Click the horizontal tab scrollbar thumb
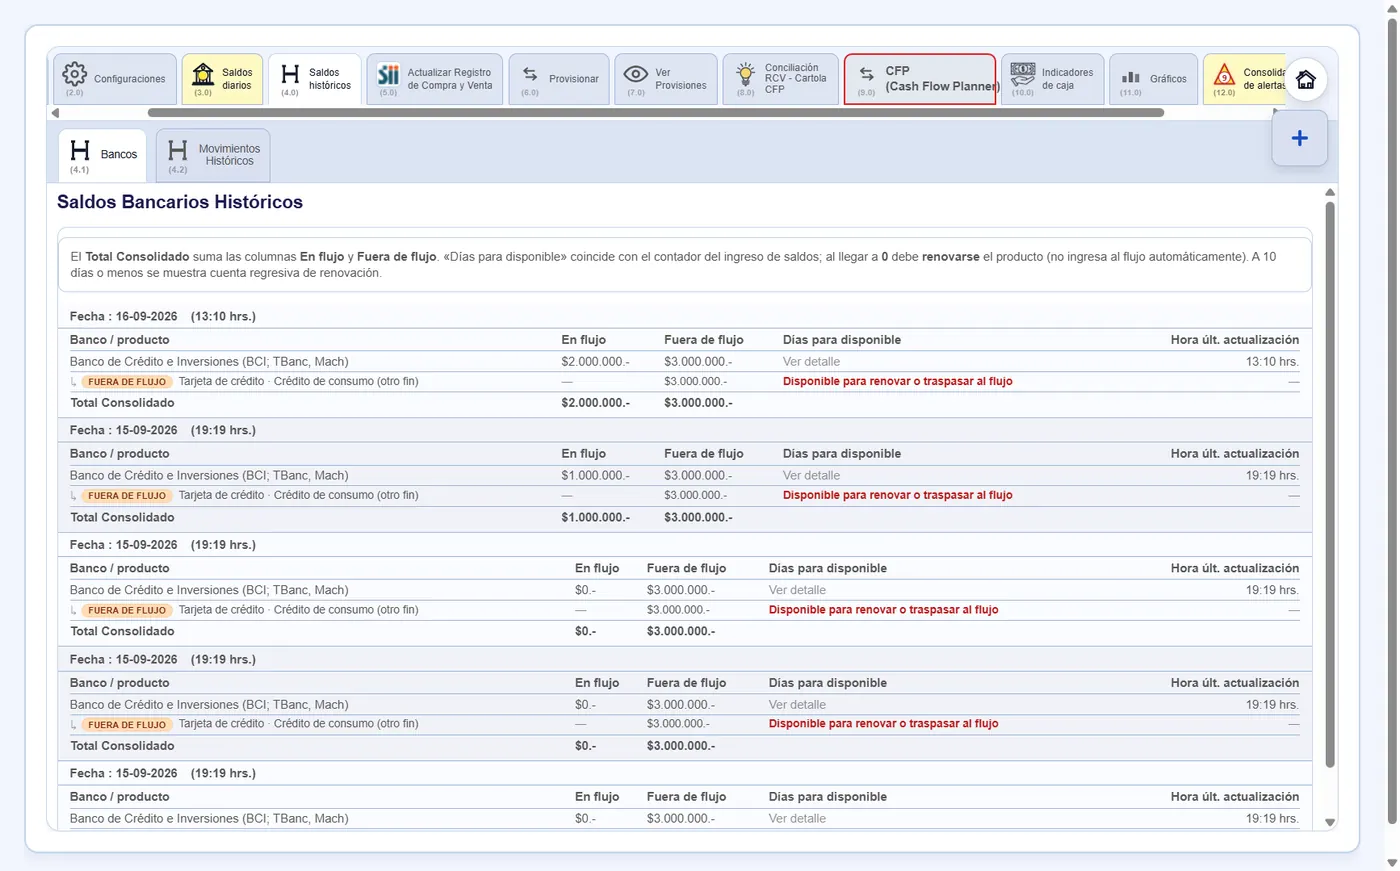This screenshot has height=871, width=1400. click(x=656, y=113)
